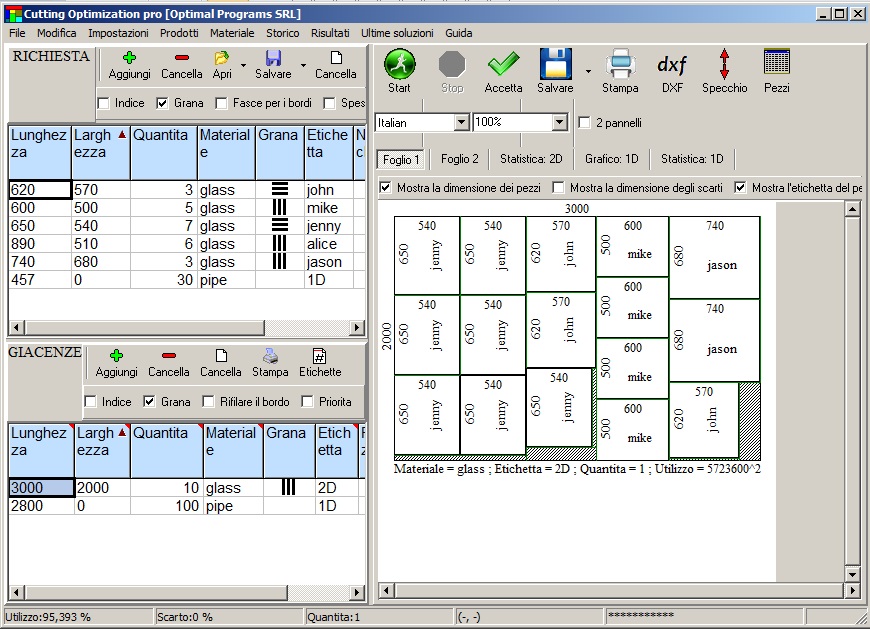Enable Rifilare il bordo checkbox

click(209, 402)
